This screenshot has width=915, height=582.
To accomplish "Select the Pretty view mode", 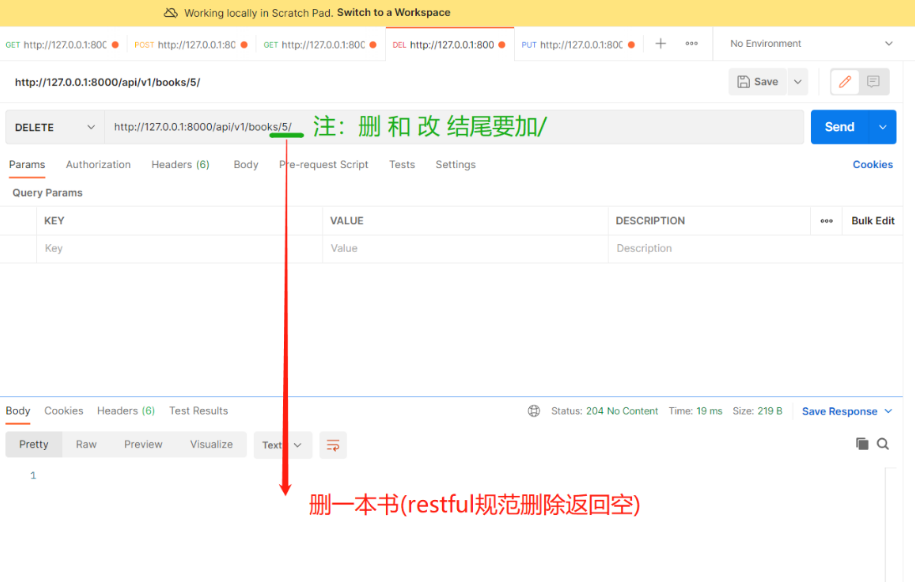I will click(34, 445).
